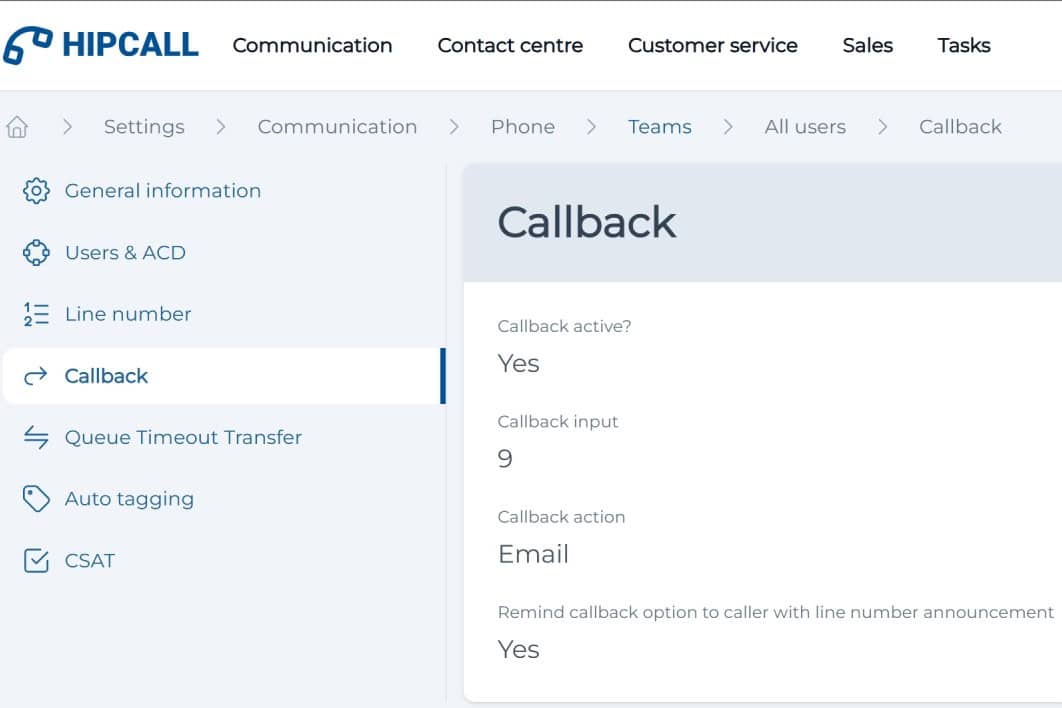Click the Queue Timeout Transfer arrows icon
Screen dimensions: 1062x708
click(36, 437)
